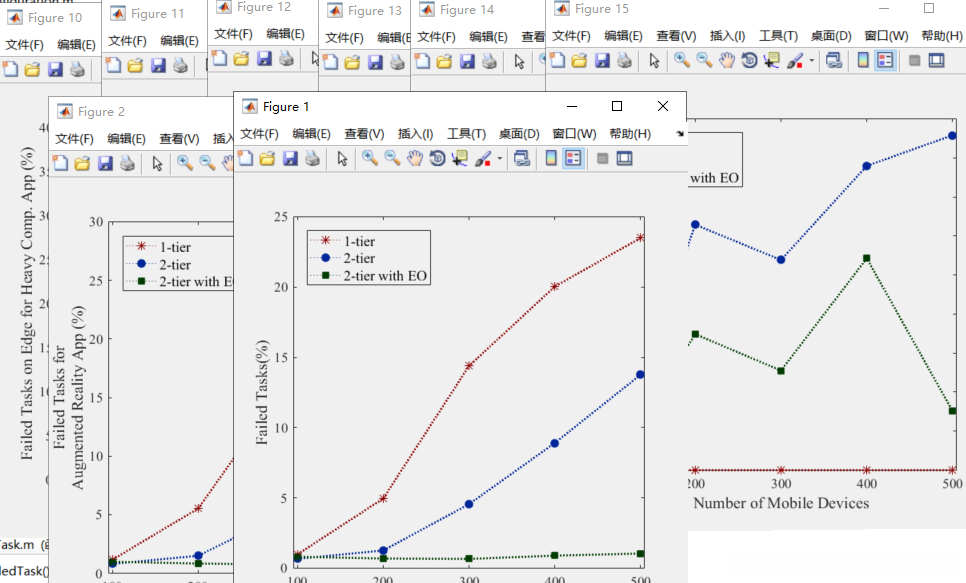This screenshot has height=583, width=966.
Task: Enable Edit Plot arrow in Figure 15 toolbar
Action: pos(654,60)
